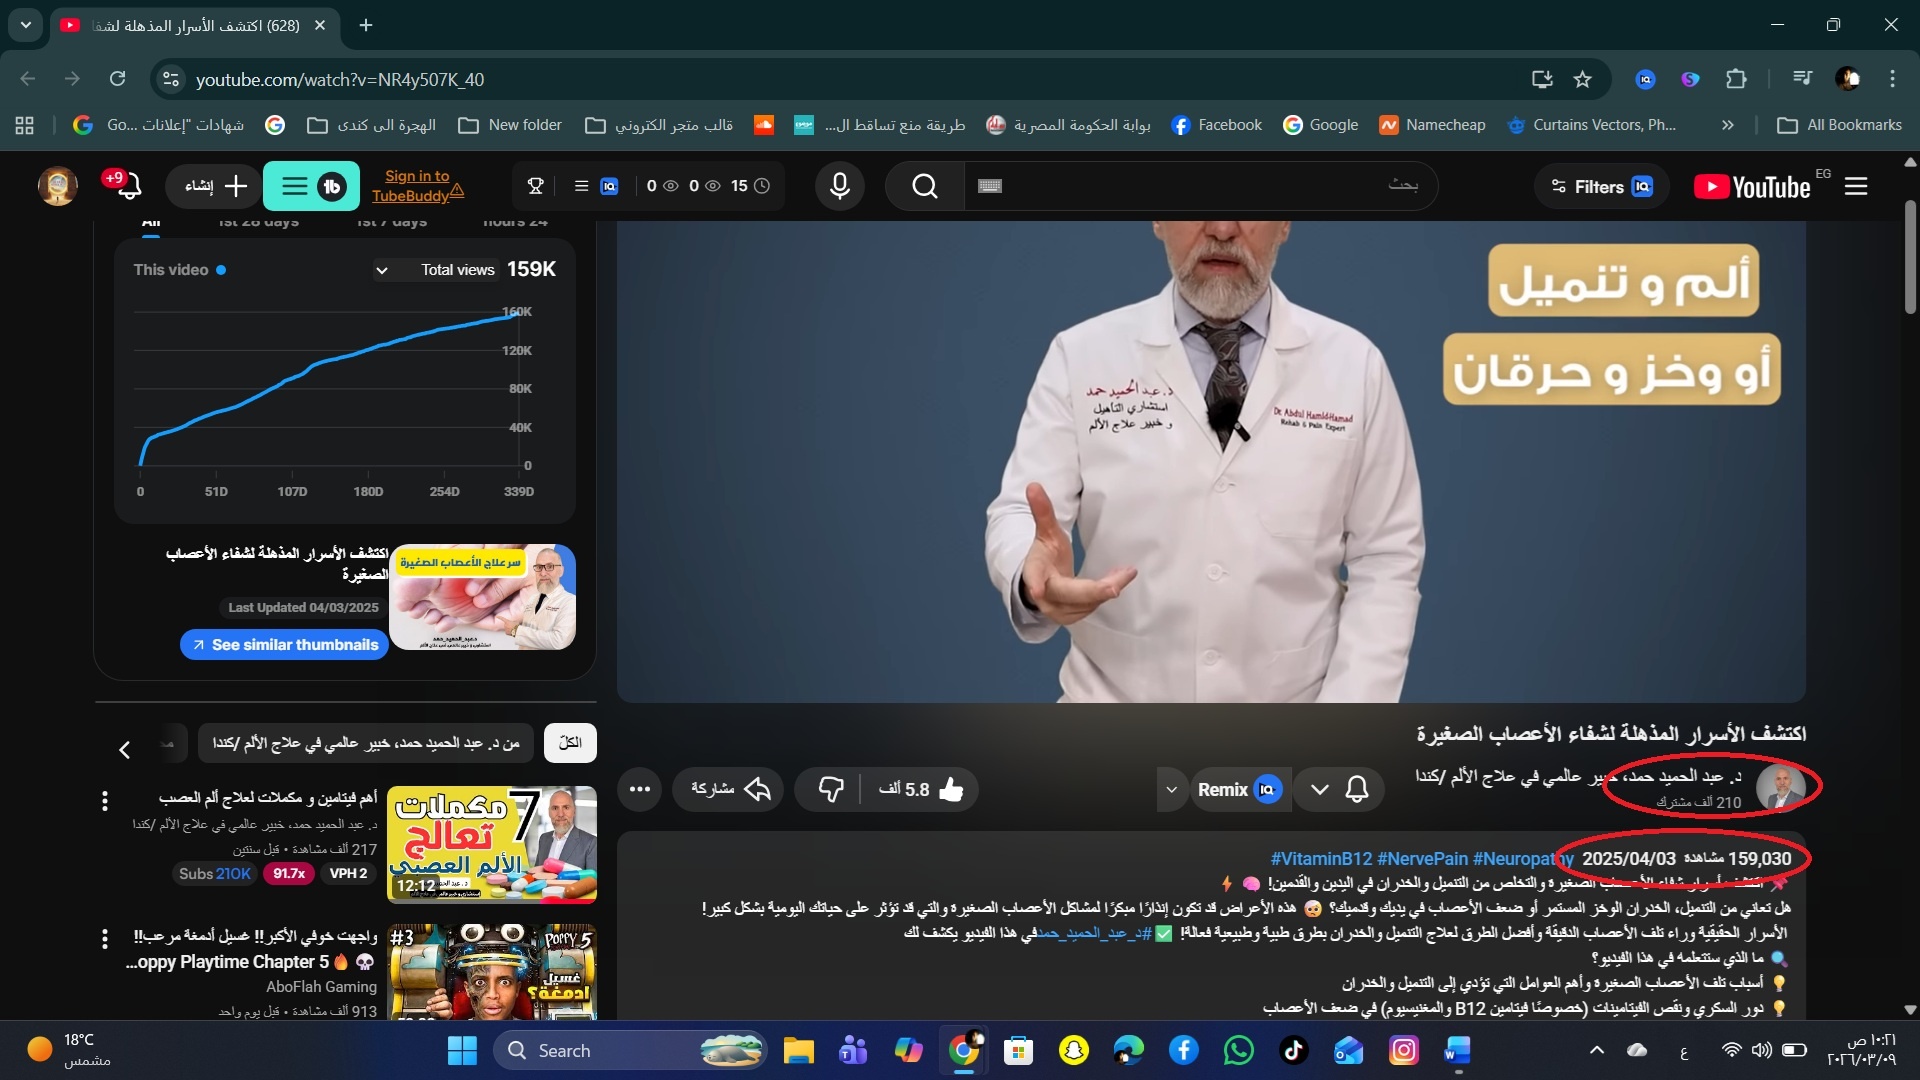Click See similar thumbnails
Image resolution: width=1920 pixels, height=1080 pixels.
click(284, 645)
